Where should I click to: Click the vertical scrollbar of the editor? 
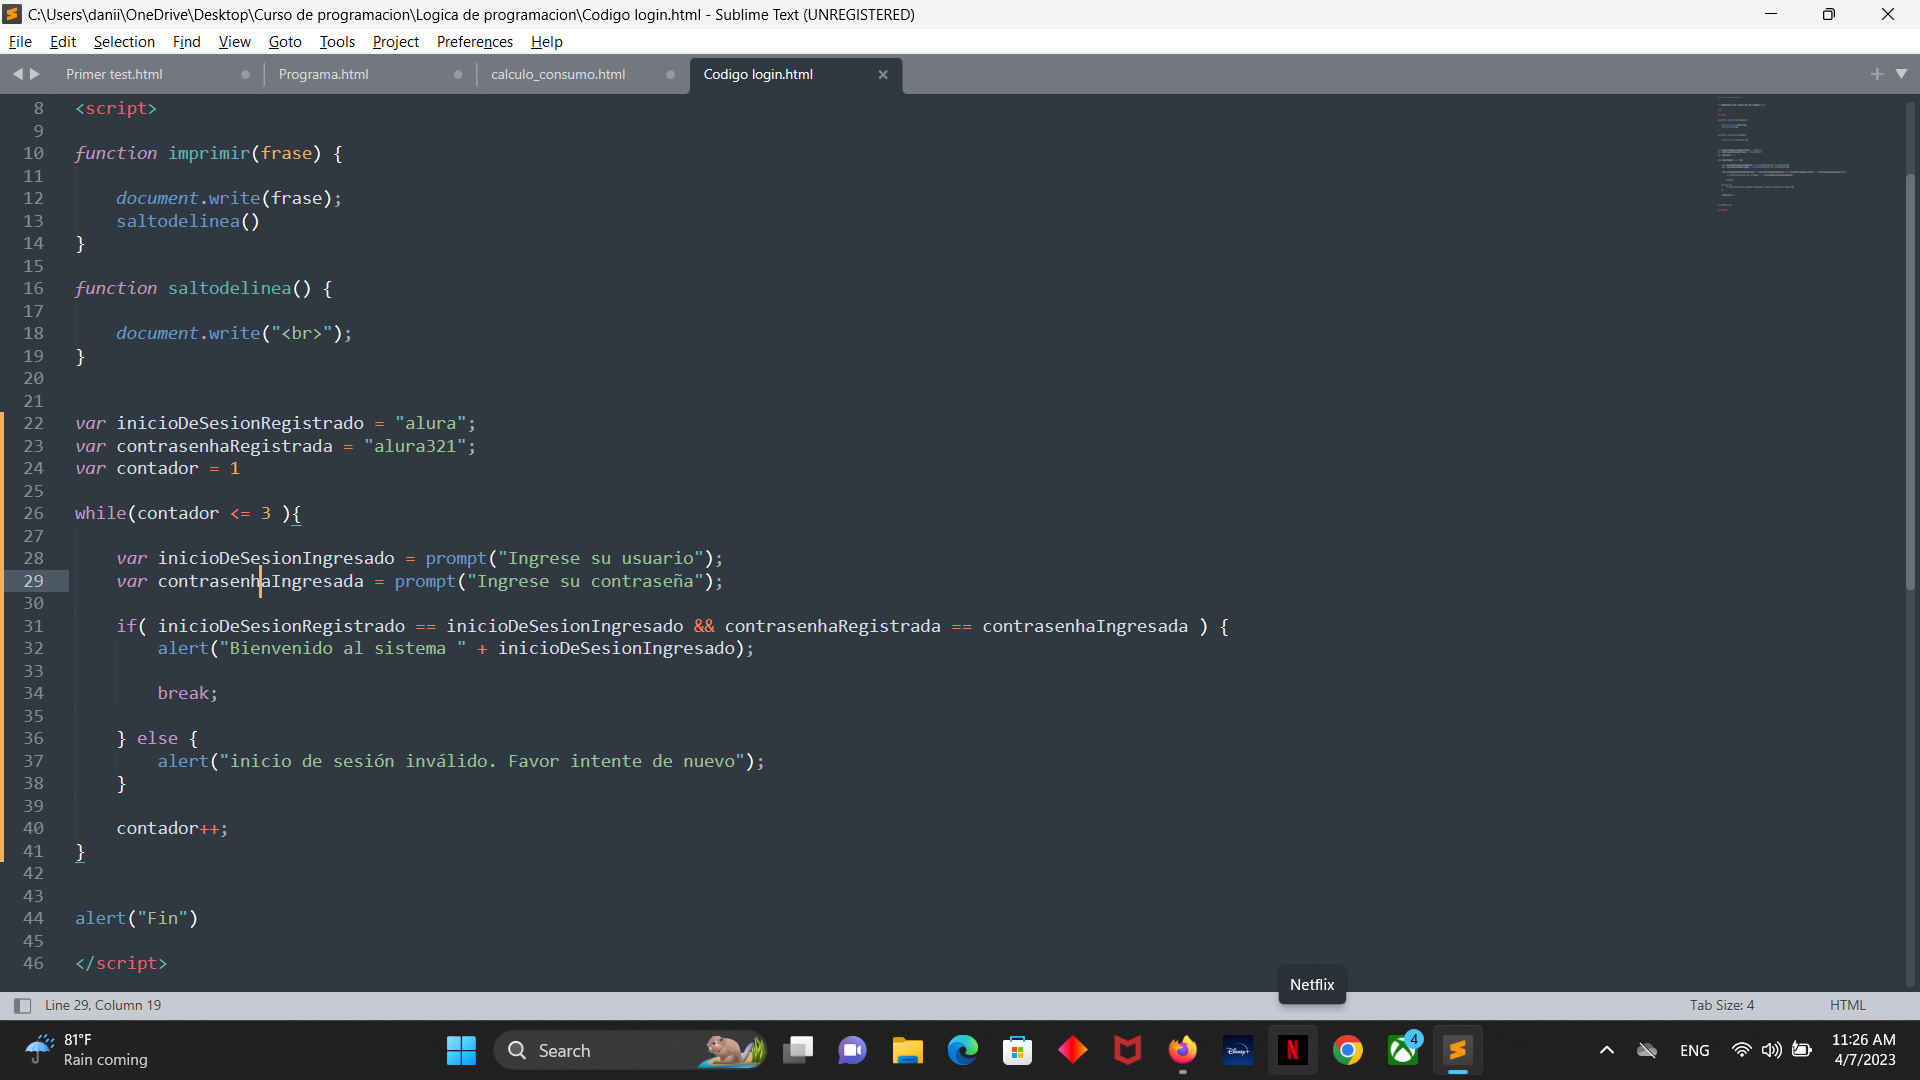(x=1910, y=380)
